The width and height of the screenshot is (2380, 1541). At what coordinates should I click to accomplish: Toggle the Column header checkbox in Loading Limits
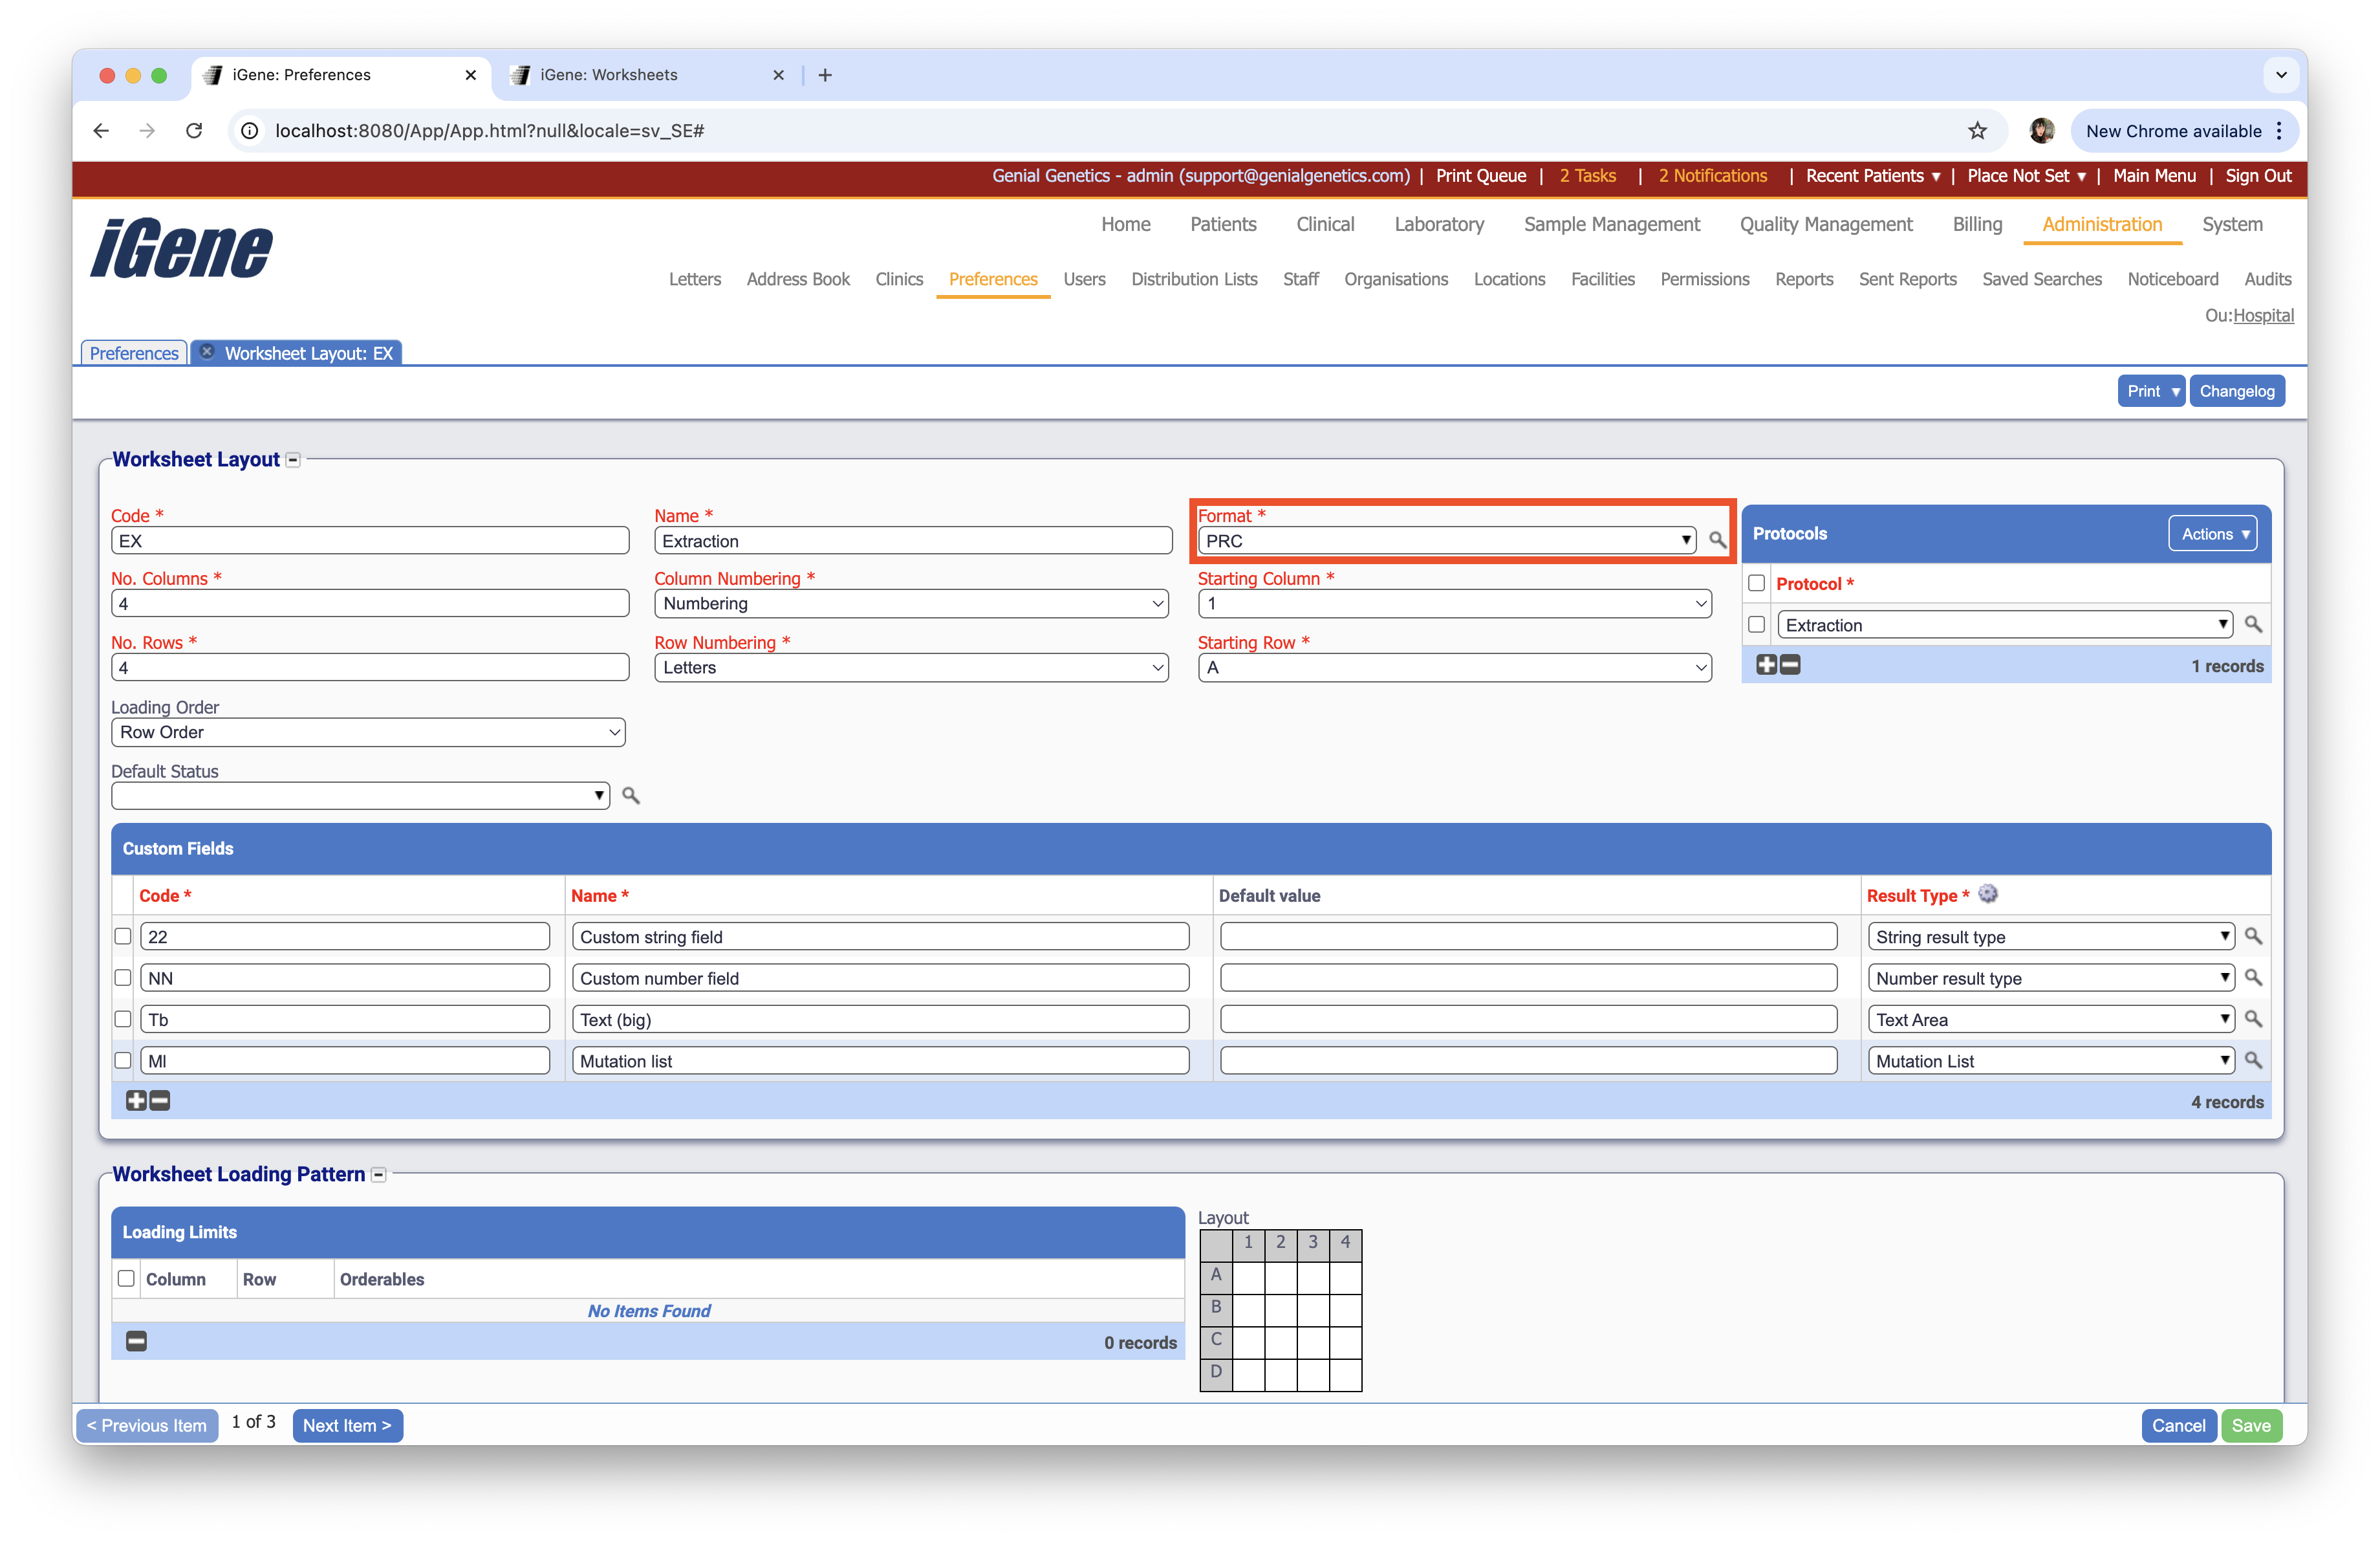coord(126,1278)
